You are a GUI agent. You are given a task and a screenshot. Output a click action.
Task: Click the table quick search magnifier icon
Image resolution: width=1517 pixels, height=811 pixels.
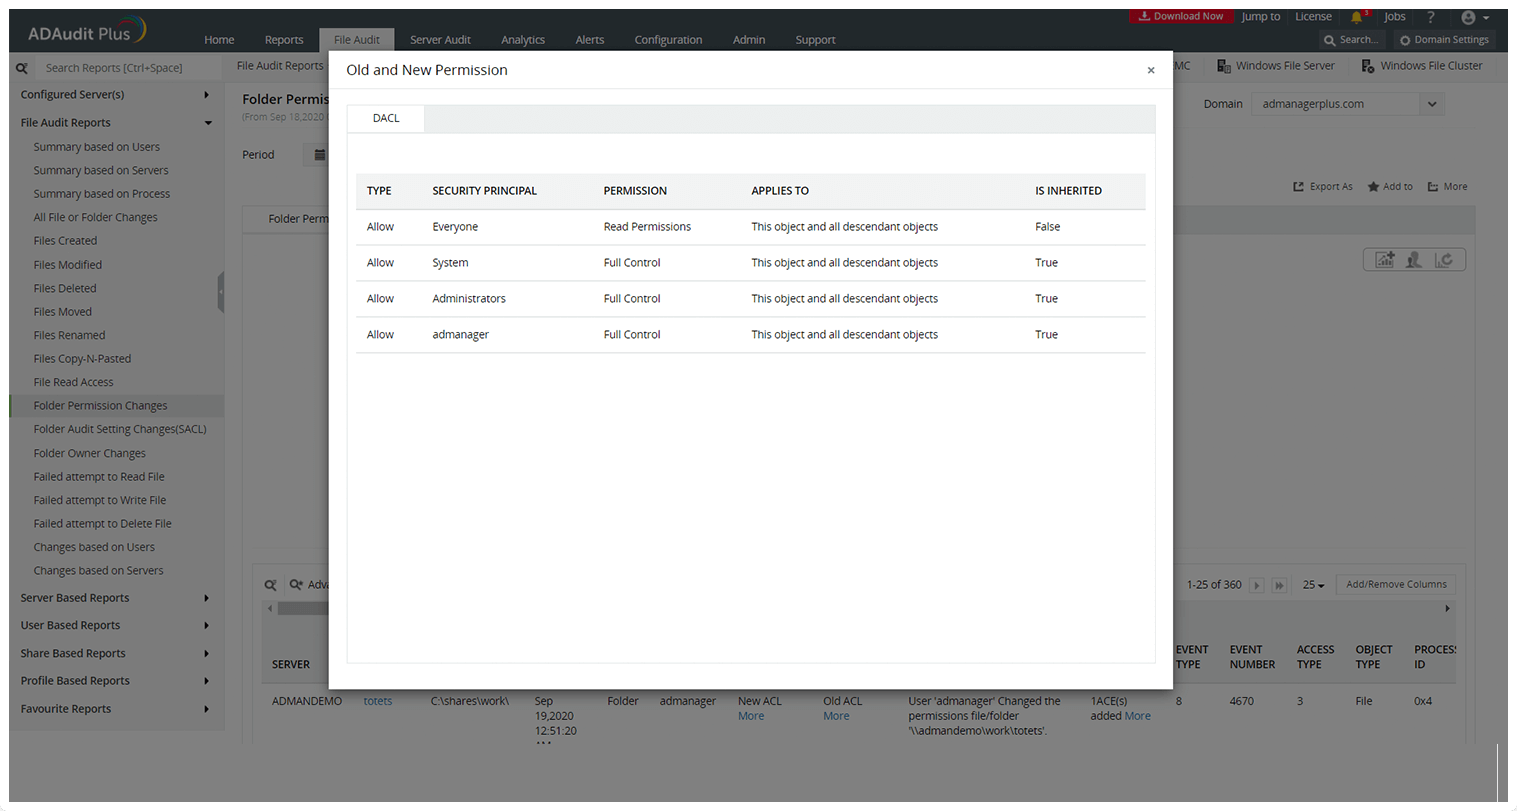coord(270,585)
